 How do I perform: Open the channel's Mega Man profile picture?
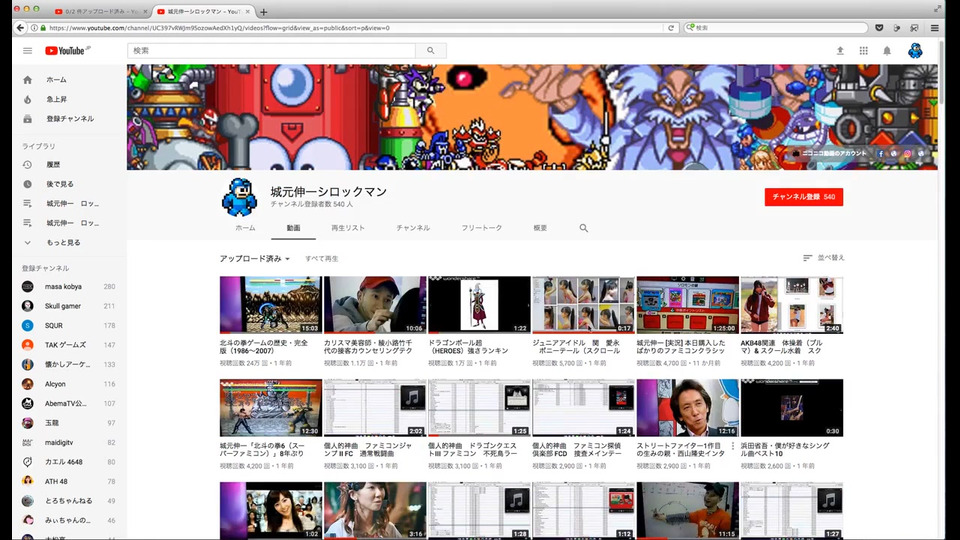pos(239,197)
